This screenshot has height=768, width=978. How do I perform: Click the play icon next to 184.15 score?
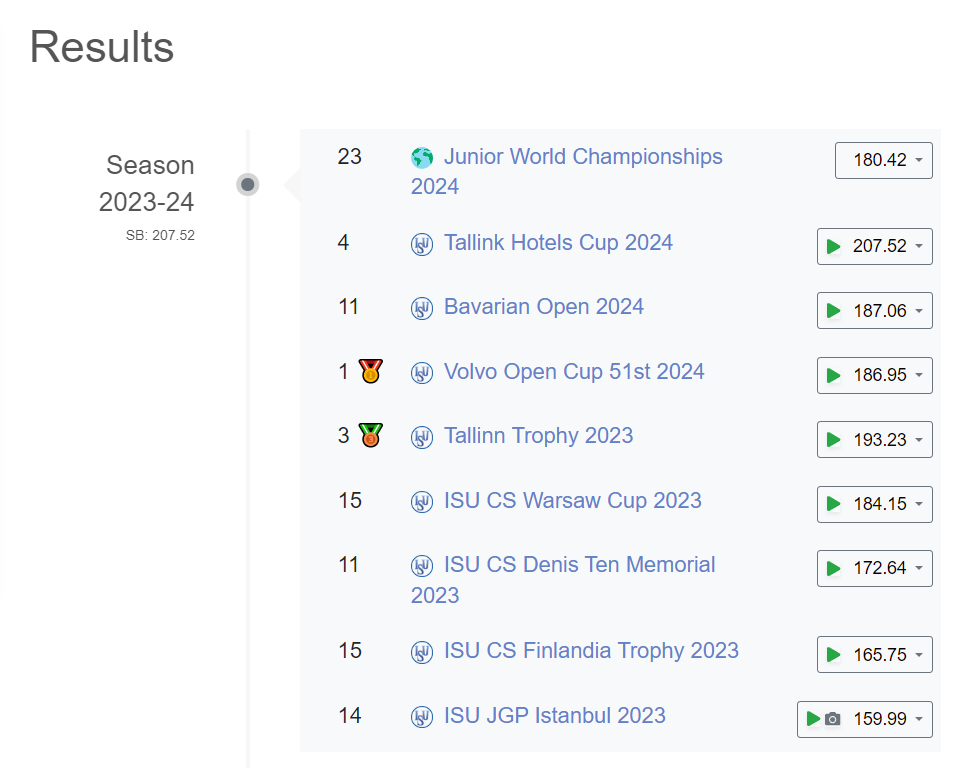pos(833,504)
